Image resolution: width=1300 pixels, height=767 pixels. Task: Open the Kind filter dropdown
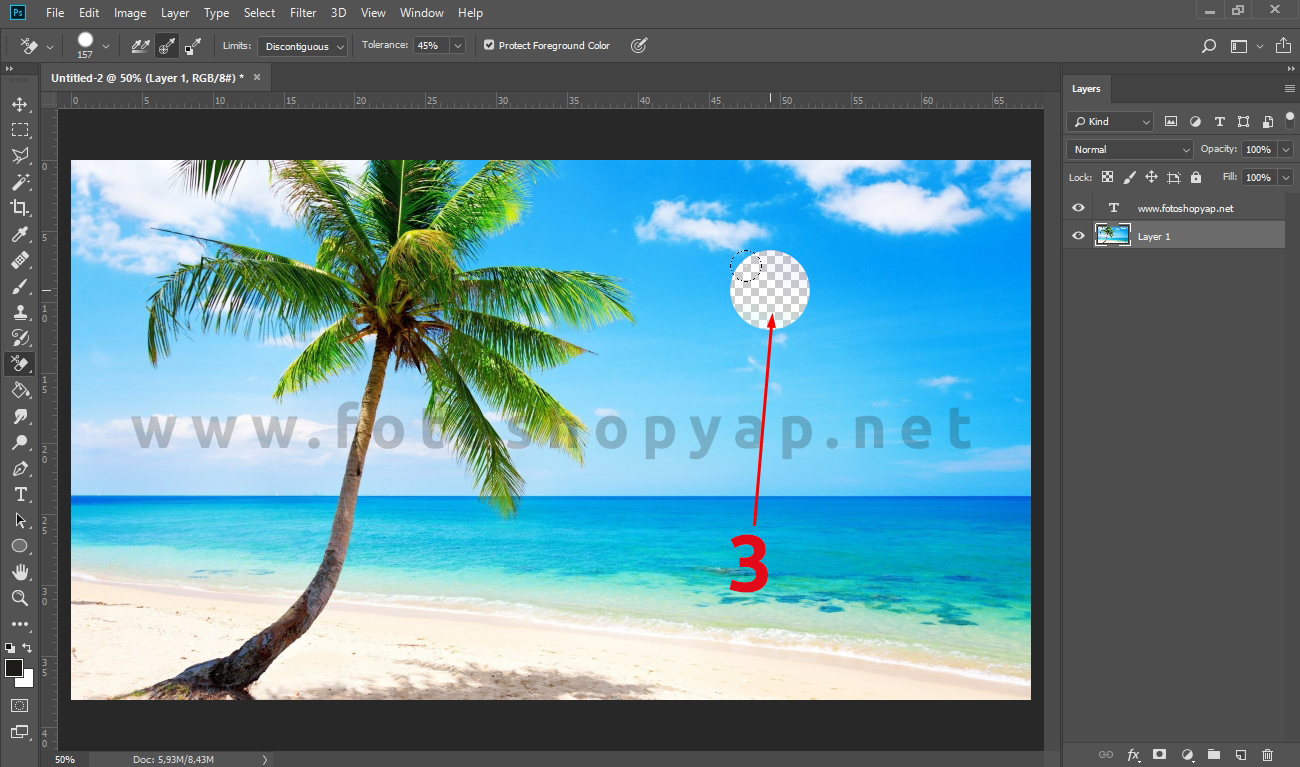pyautogui.click(x=1110, y=121)
